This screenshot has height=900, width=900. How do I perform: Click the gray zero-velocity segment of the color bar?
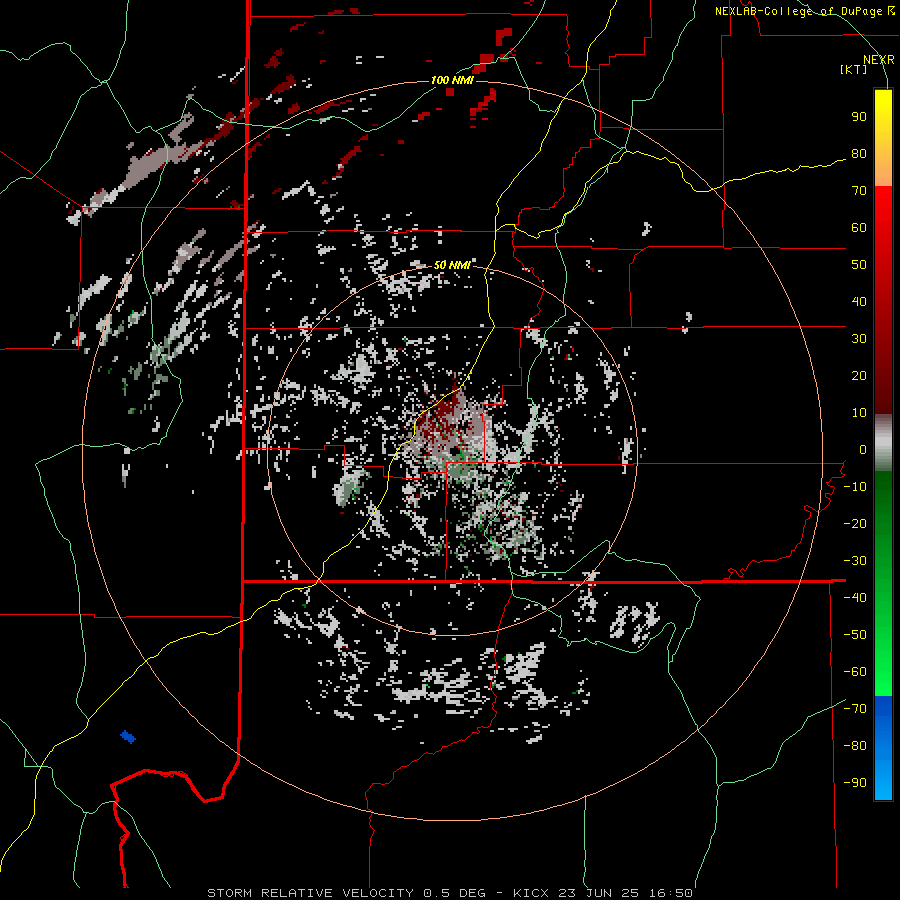point(883,443)
